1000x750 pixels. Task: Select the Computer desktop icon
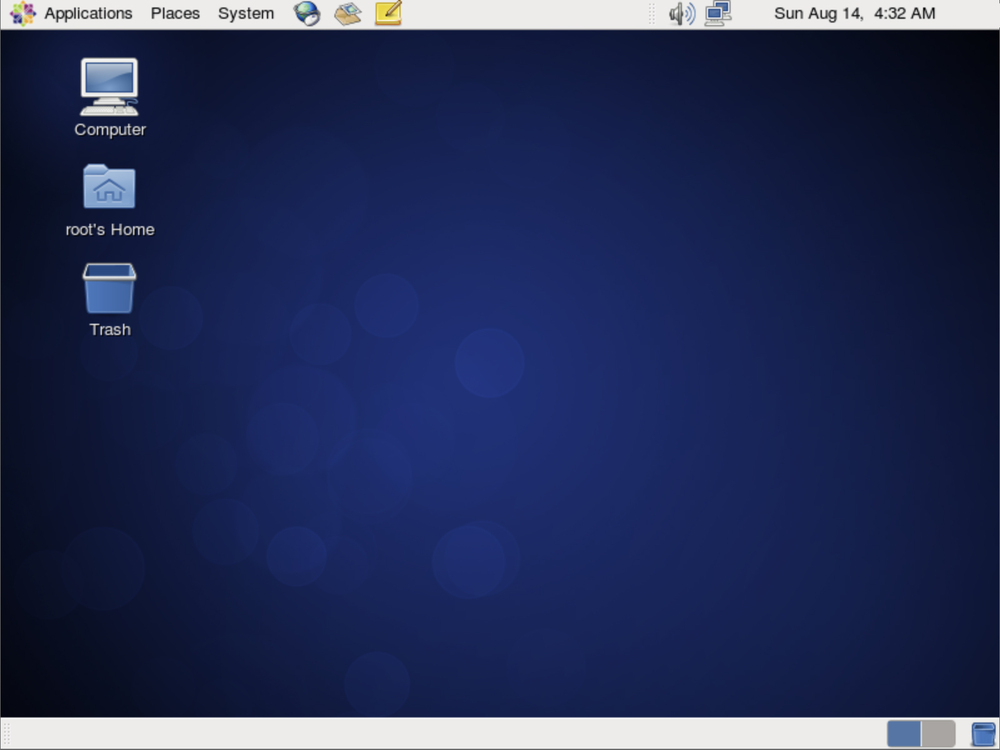[109, 87]
